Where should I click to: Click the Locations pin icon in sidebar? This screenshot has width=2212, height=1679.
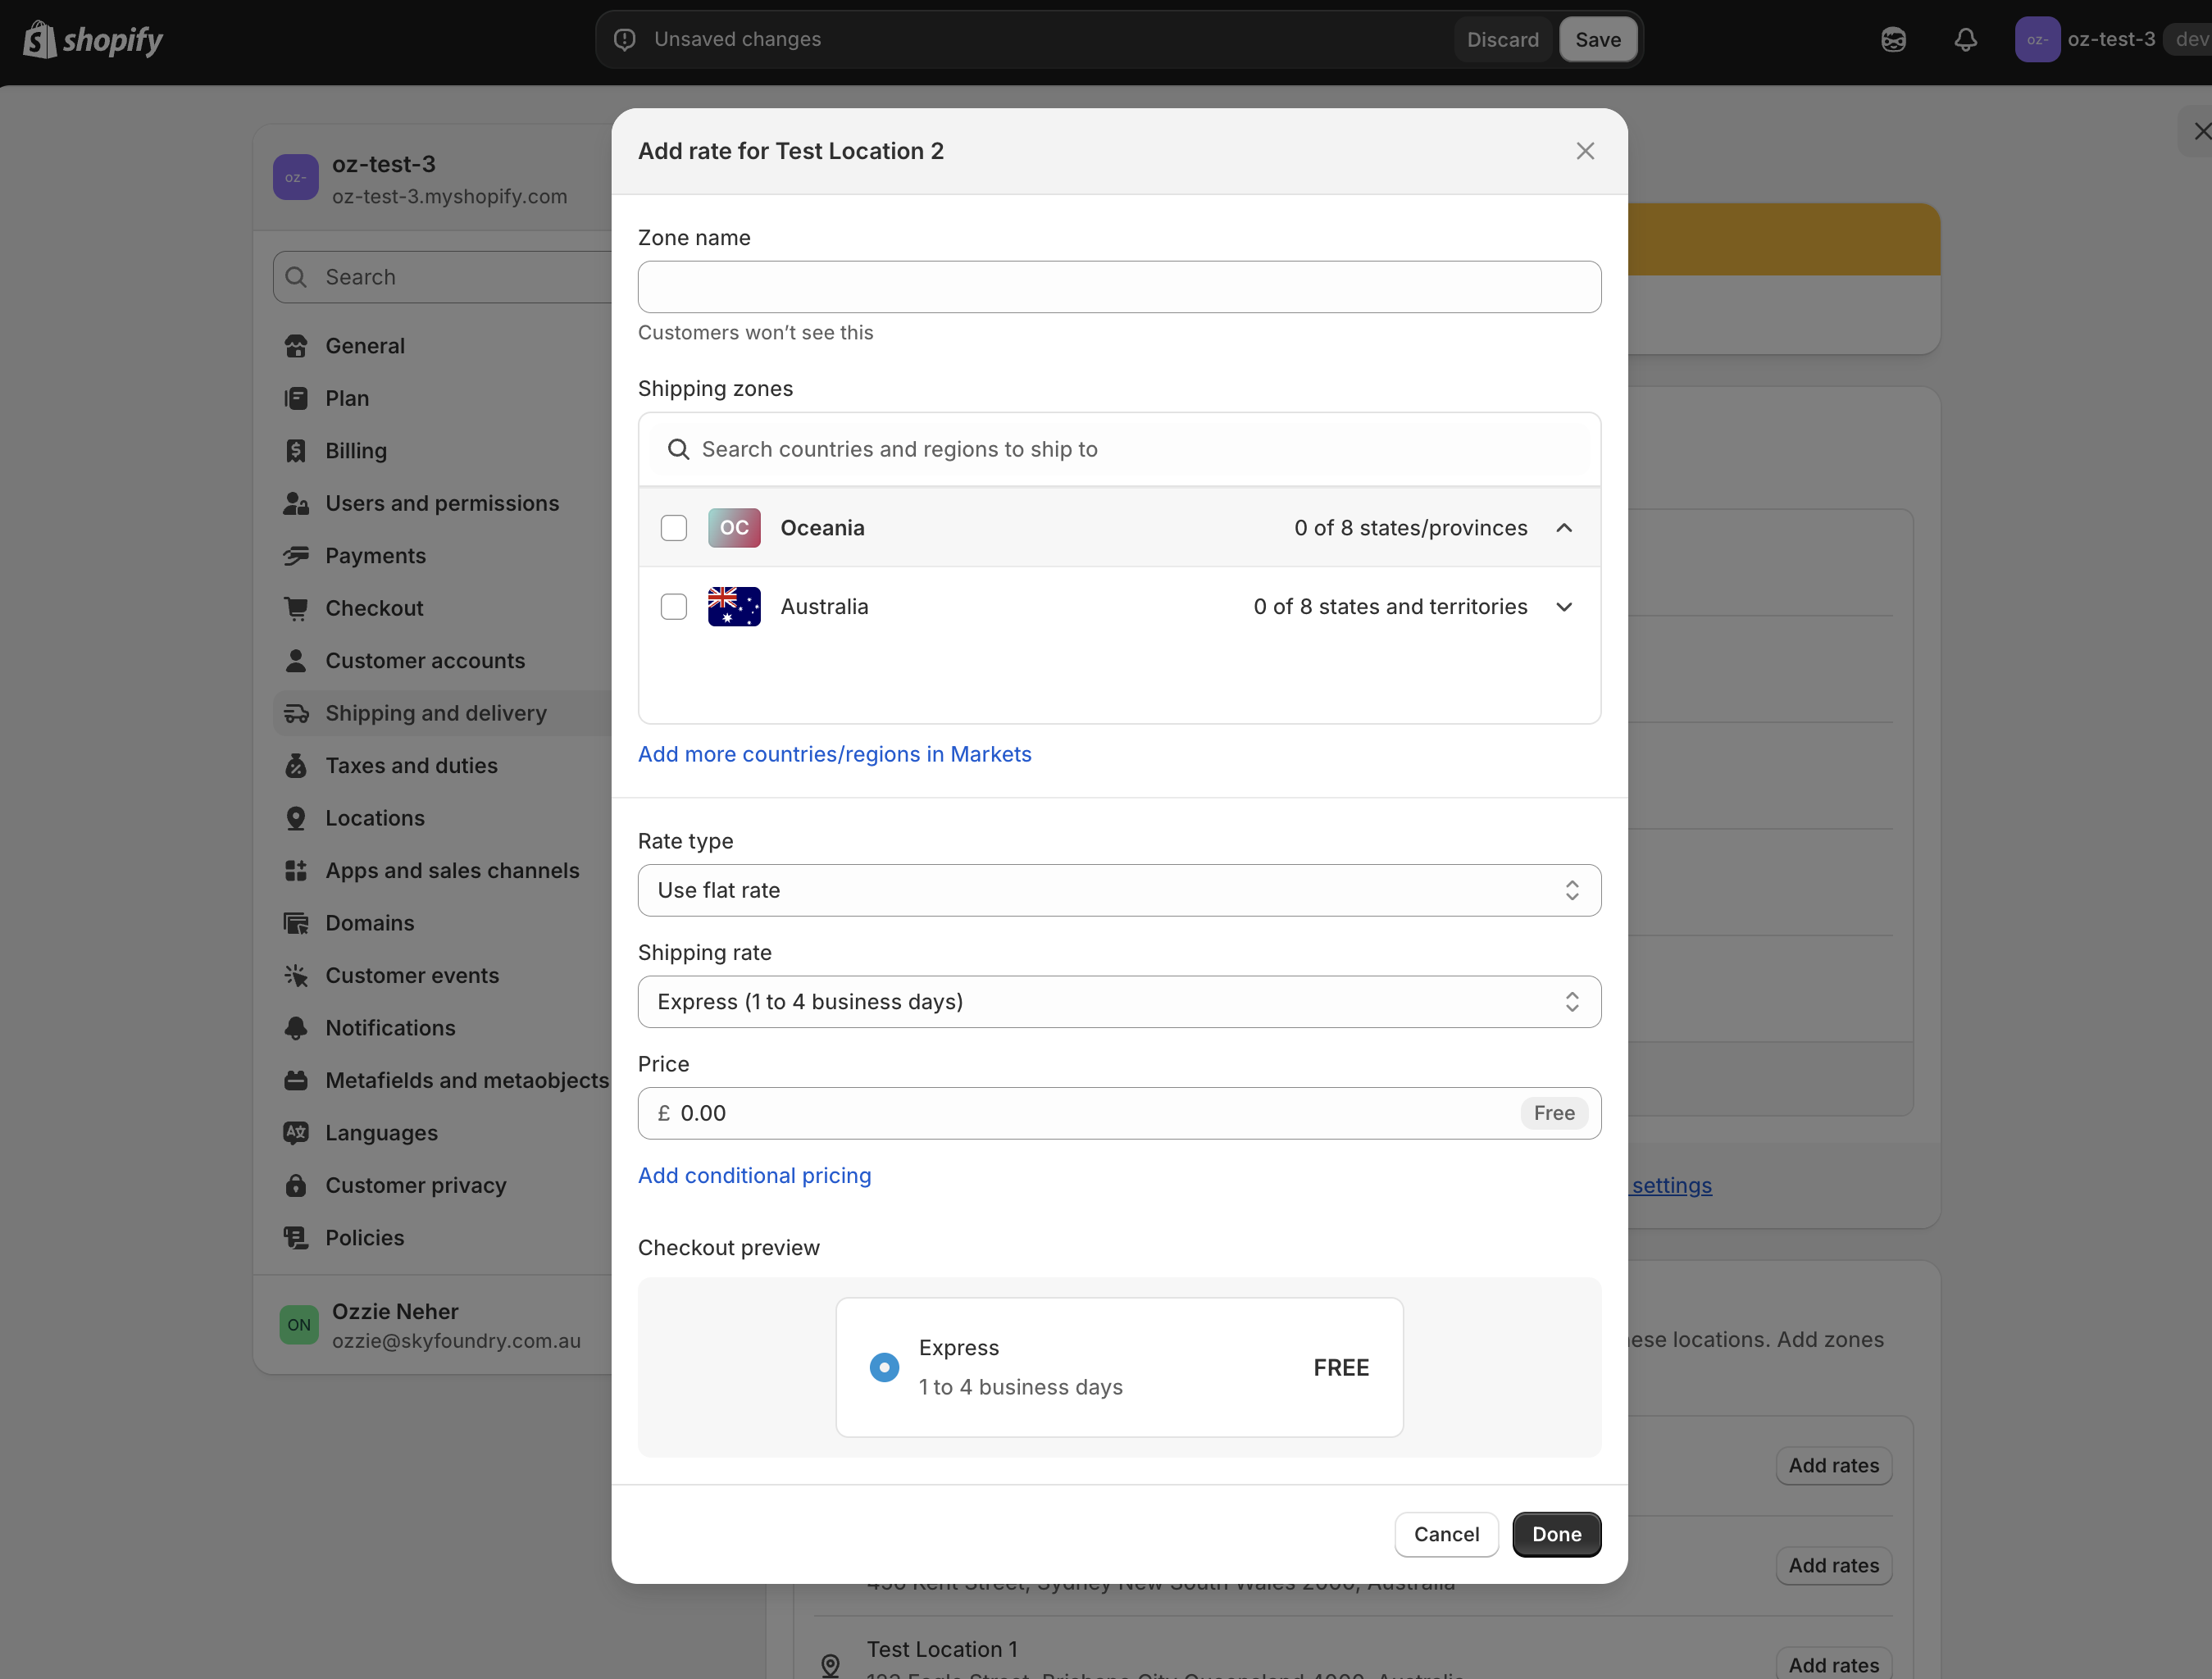point(296,818)
